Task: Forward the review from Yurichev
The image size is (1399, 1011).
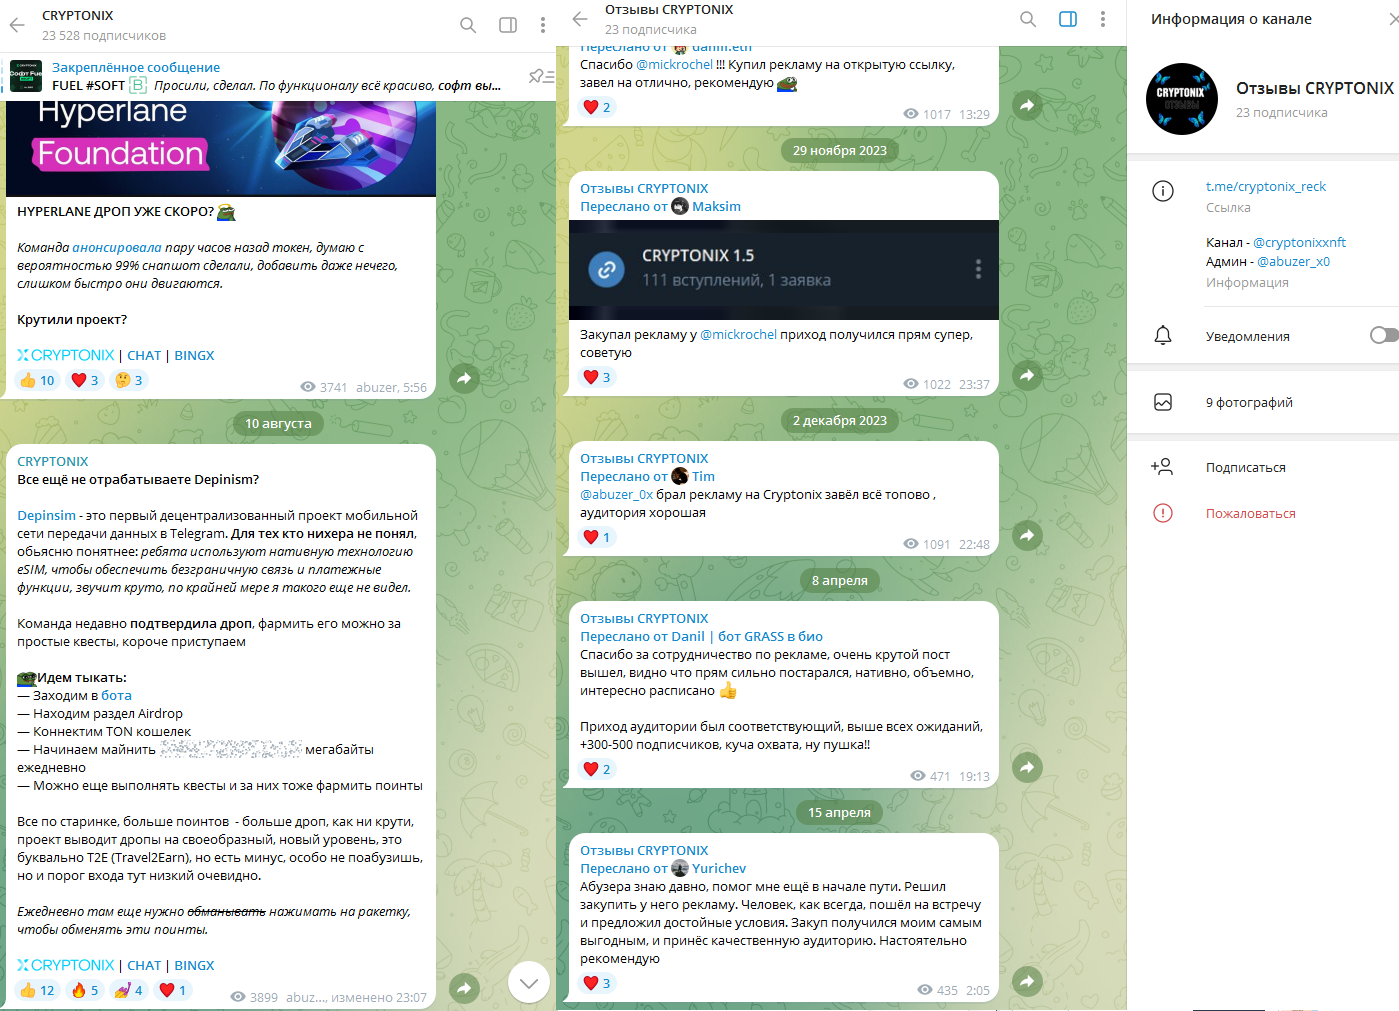Action: coord(1027,981)
